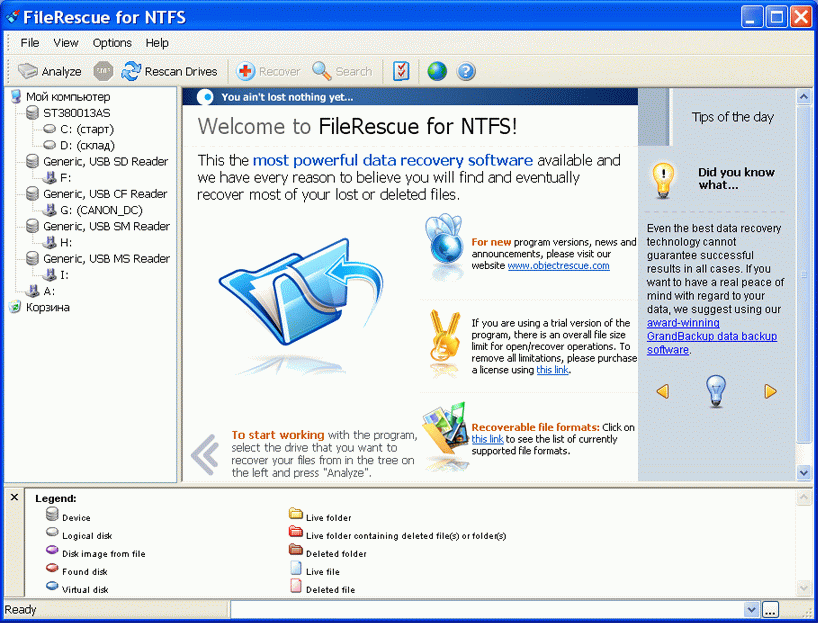
Task: Select Generic, USB SM Reader device
Action: (106, 226)
